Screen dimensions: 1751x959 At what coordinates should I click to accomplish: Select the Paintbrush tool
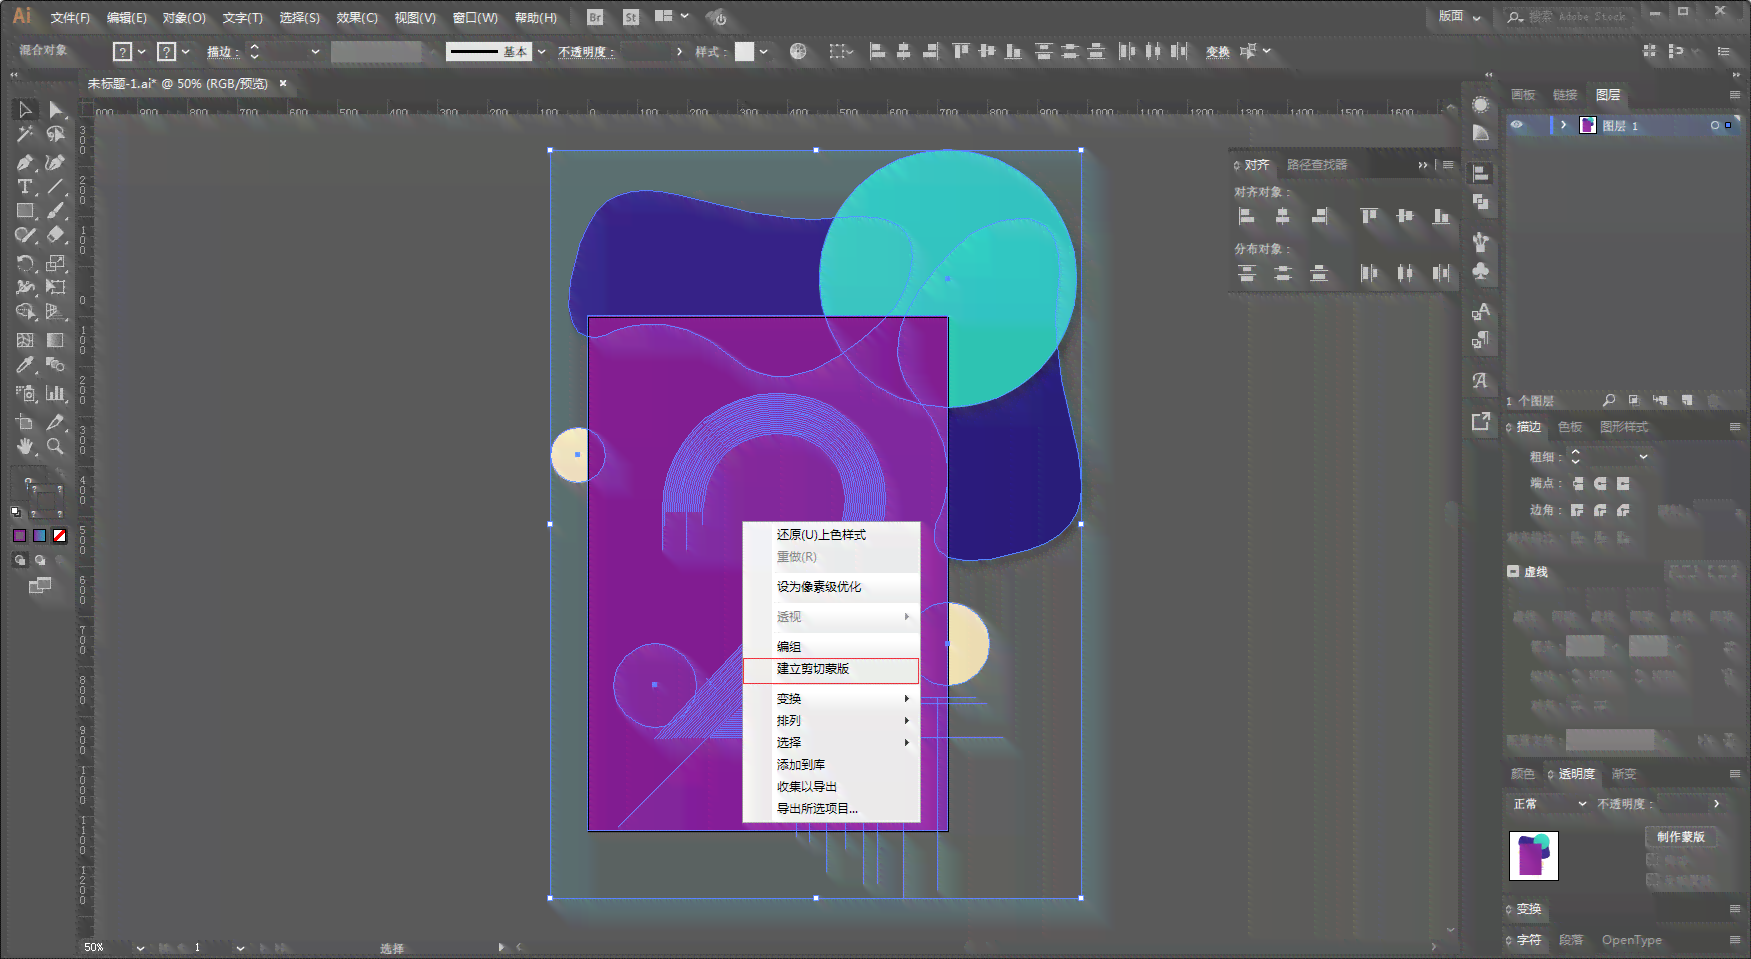coord(56,211)
